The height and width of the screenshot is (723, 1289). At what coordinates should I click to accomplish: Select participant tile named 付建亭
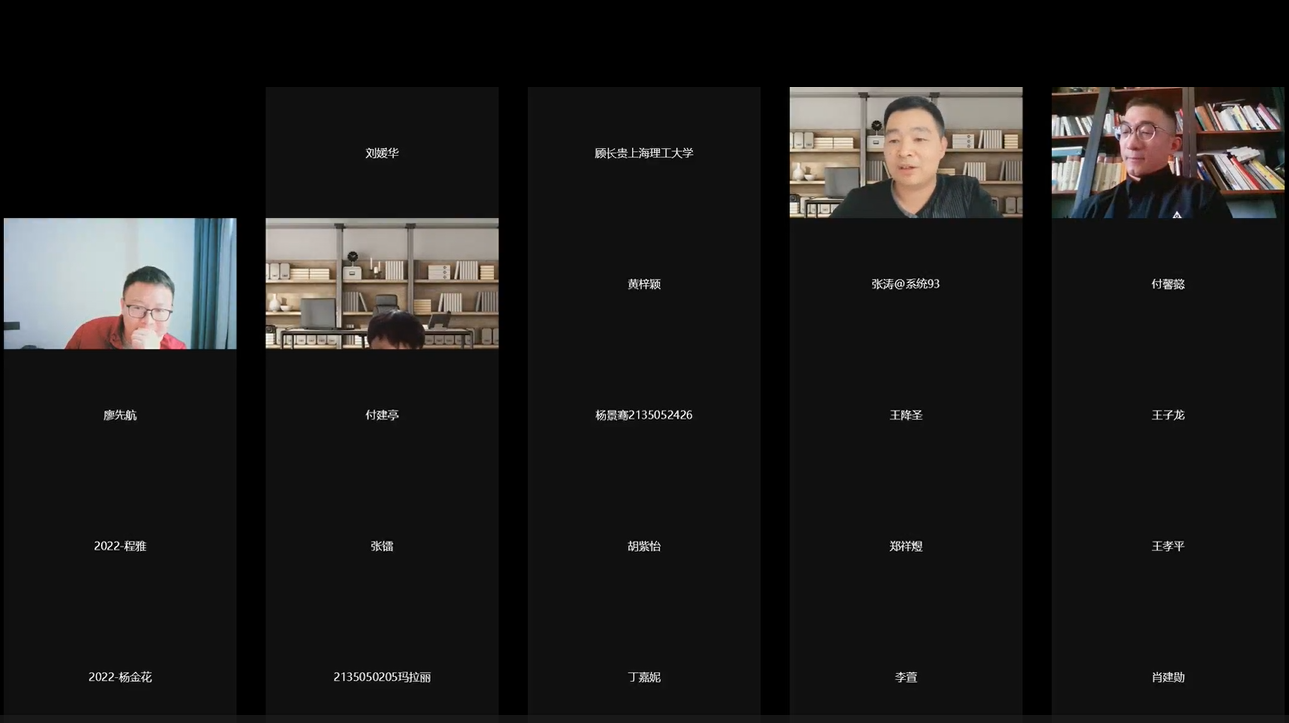click(382, 415)
